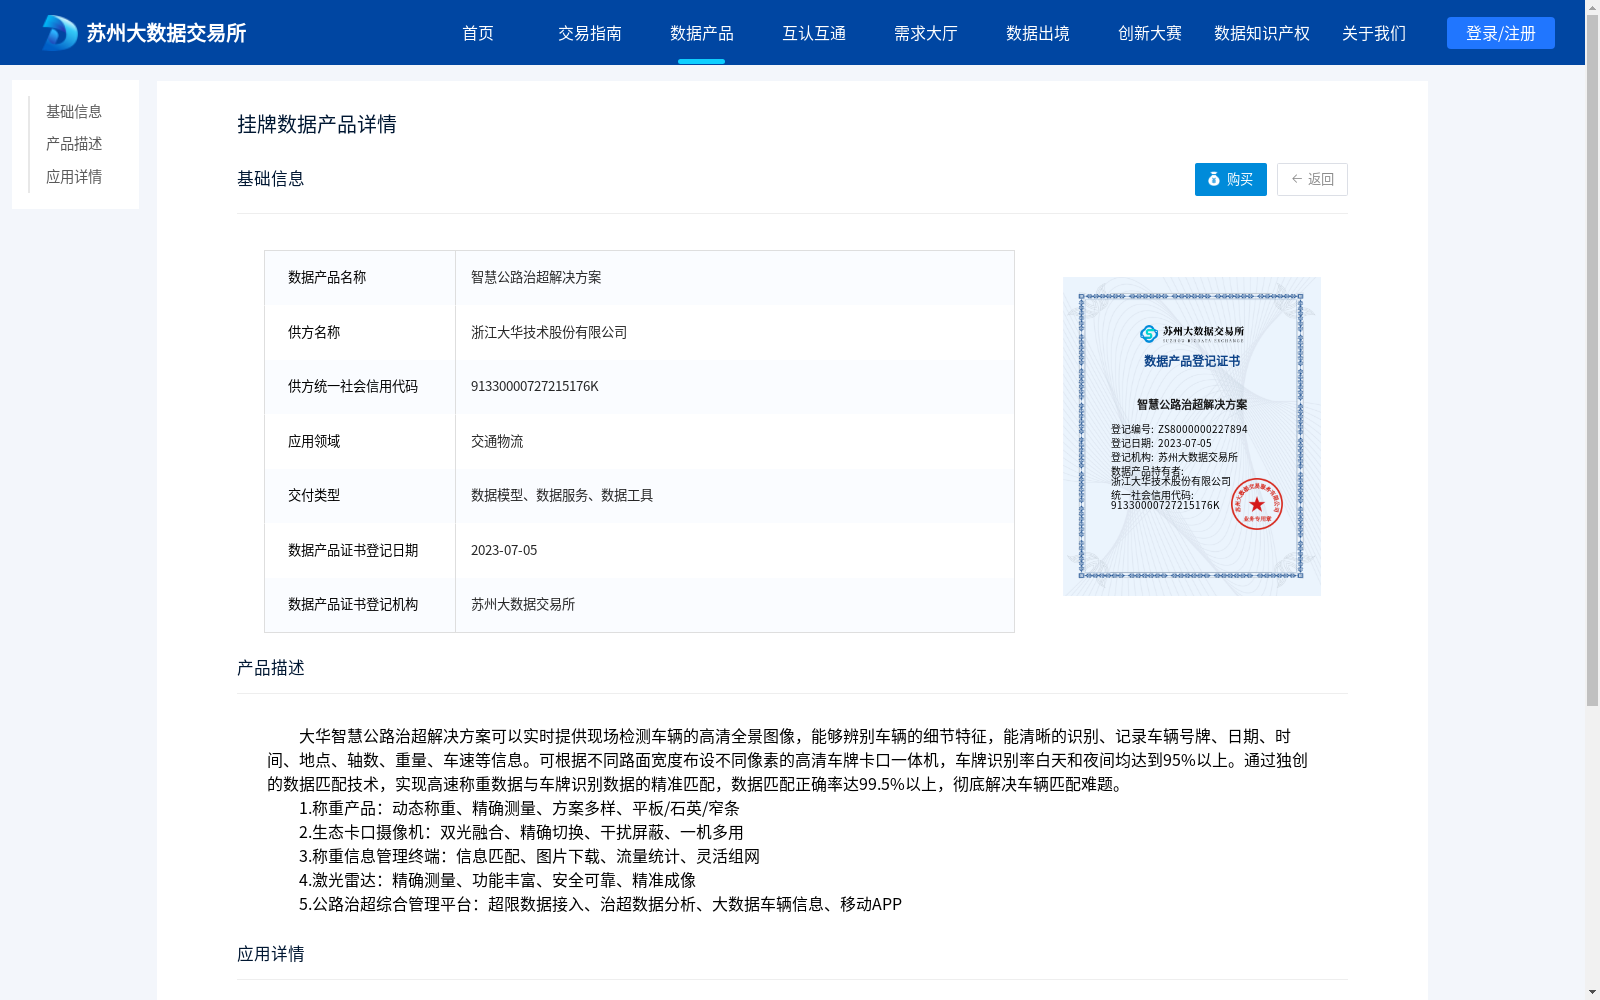
Task: Click the 苏州大数据交易所 logo icon
Action: pyautogui.click(x=59, y=33)
